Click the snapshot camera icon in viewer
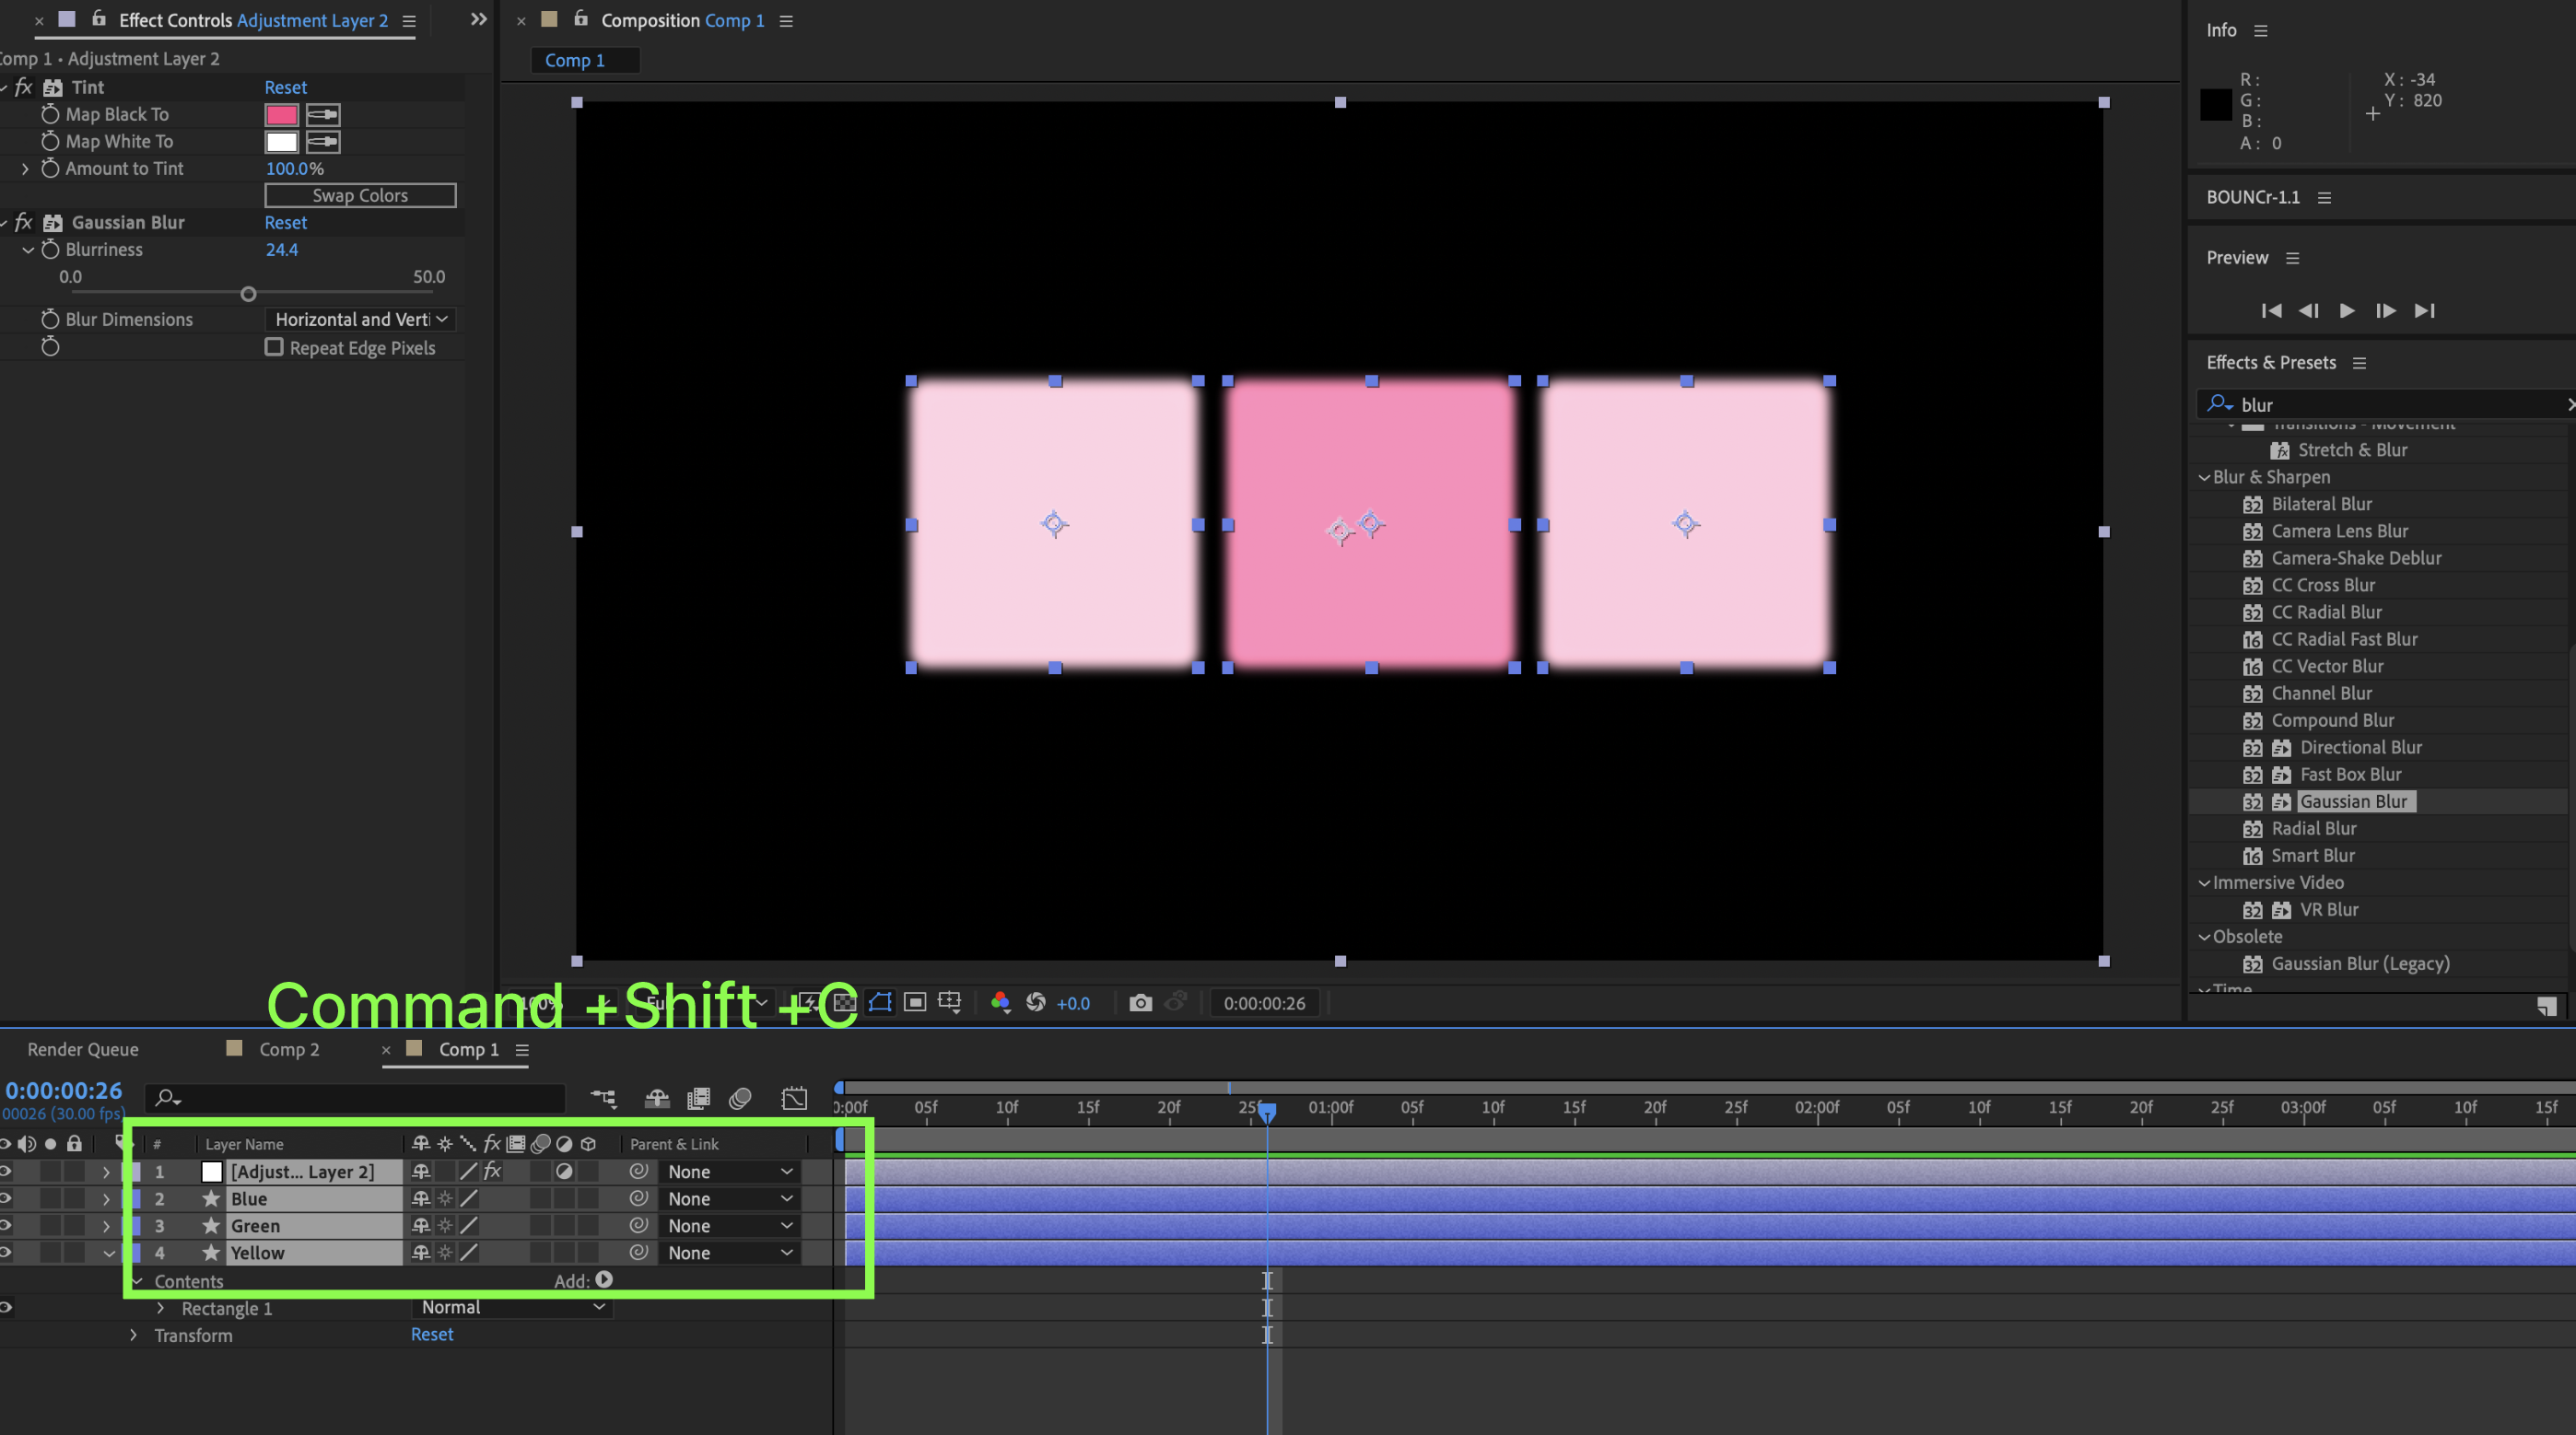Image resolution: width=2576 pixels, height=1435 pixels. [1140, 1003]
